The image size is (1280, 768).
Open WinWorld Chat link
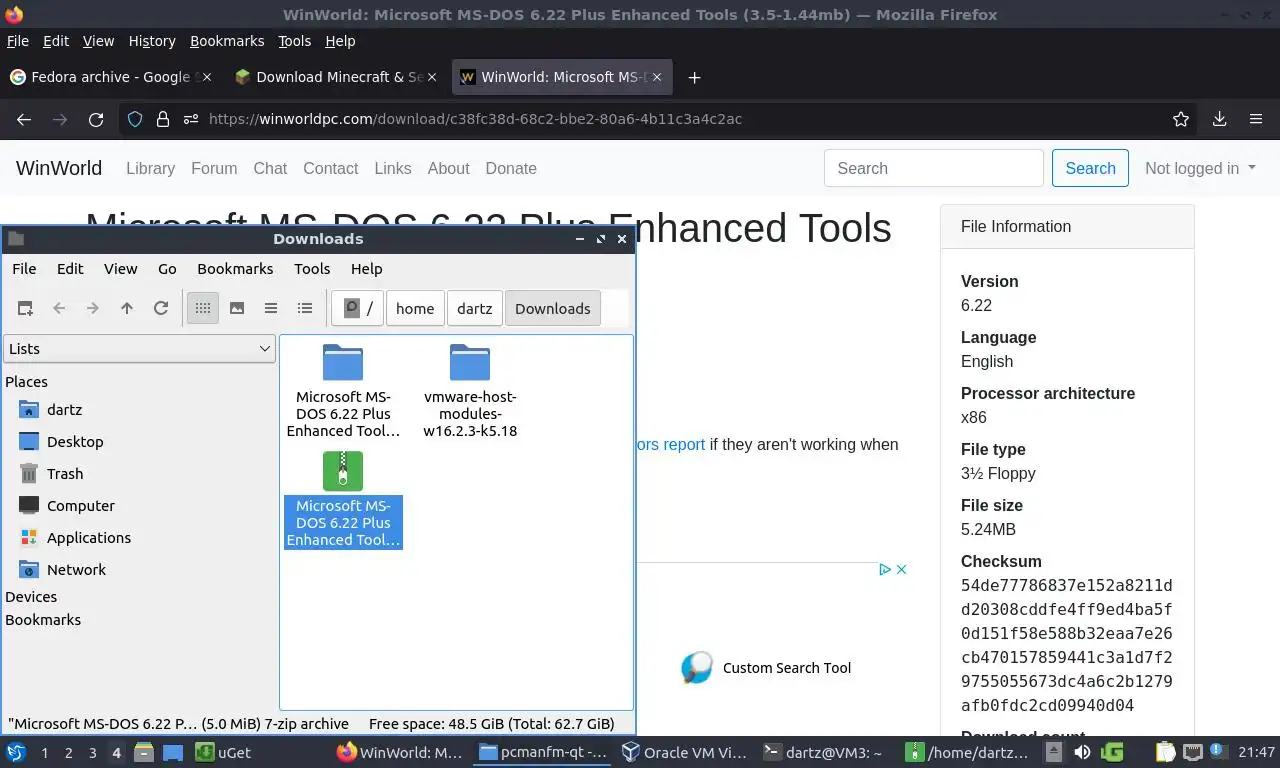[270, 168]
